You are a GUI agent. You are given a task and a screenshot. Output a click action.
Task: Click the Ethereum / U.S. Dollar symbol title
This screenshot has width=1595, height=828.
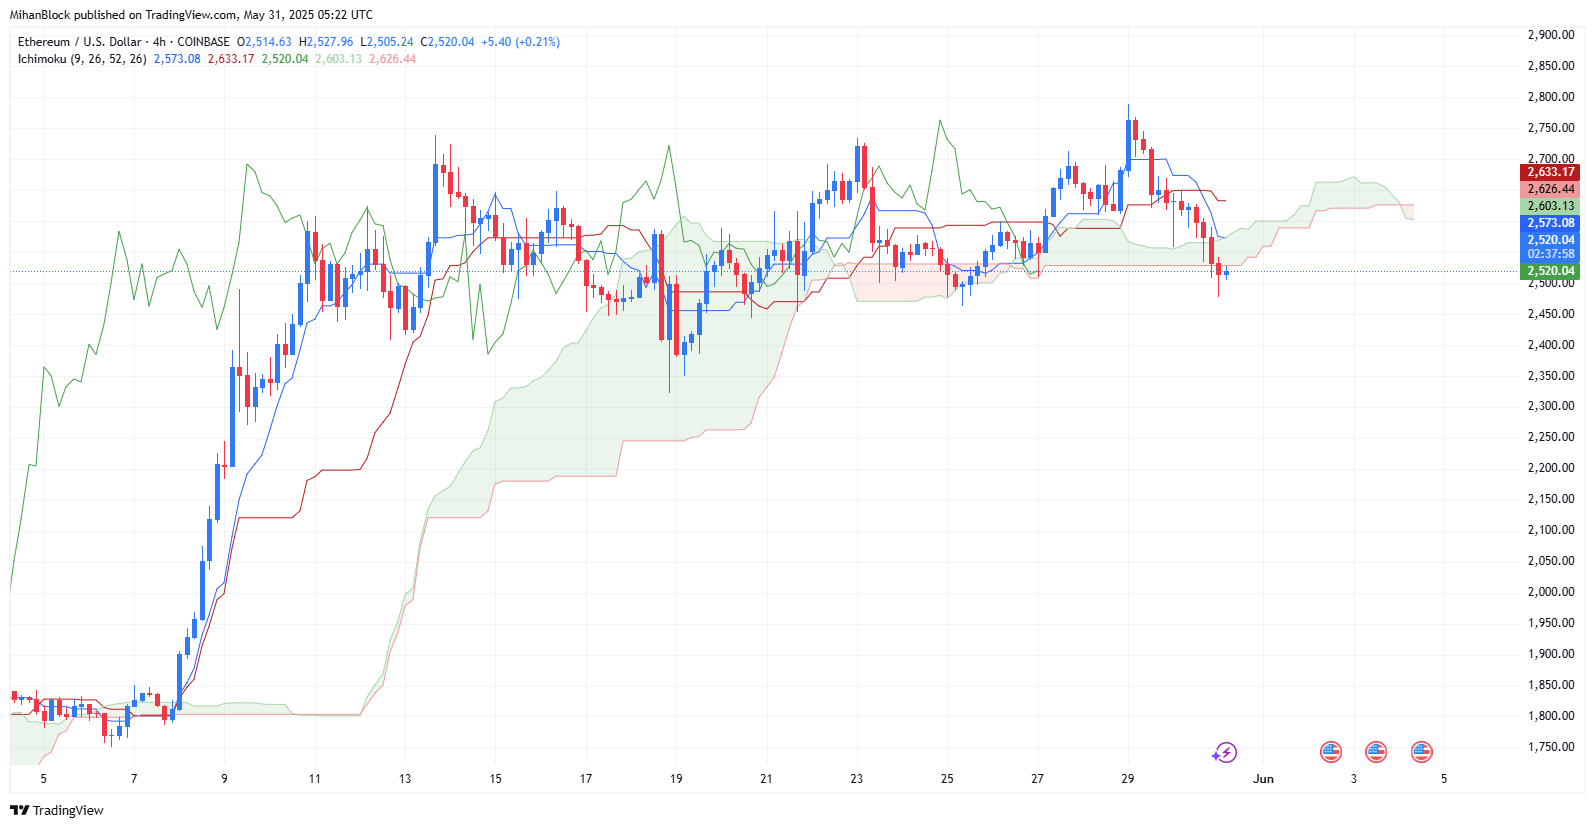tap(80, 42)
